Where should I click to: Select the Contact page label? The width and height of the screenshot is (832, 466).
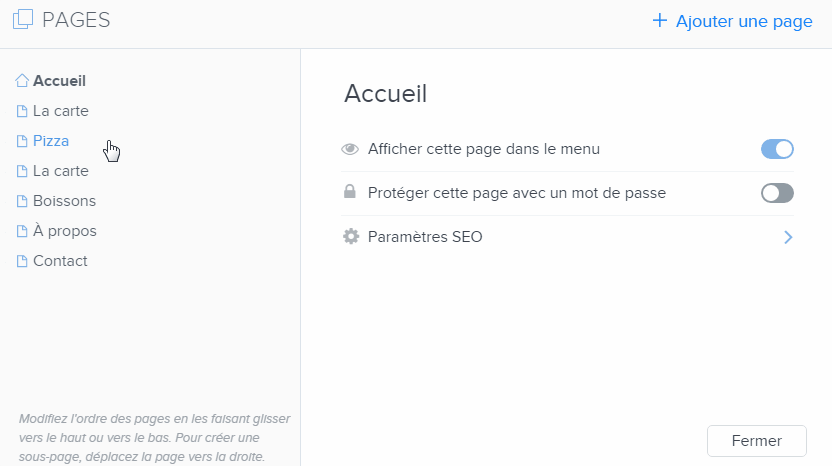(60, 261)
